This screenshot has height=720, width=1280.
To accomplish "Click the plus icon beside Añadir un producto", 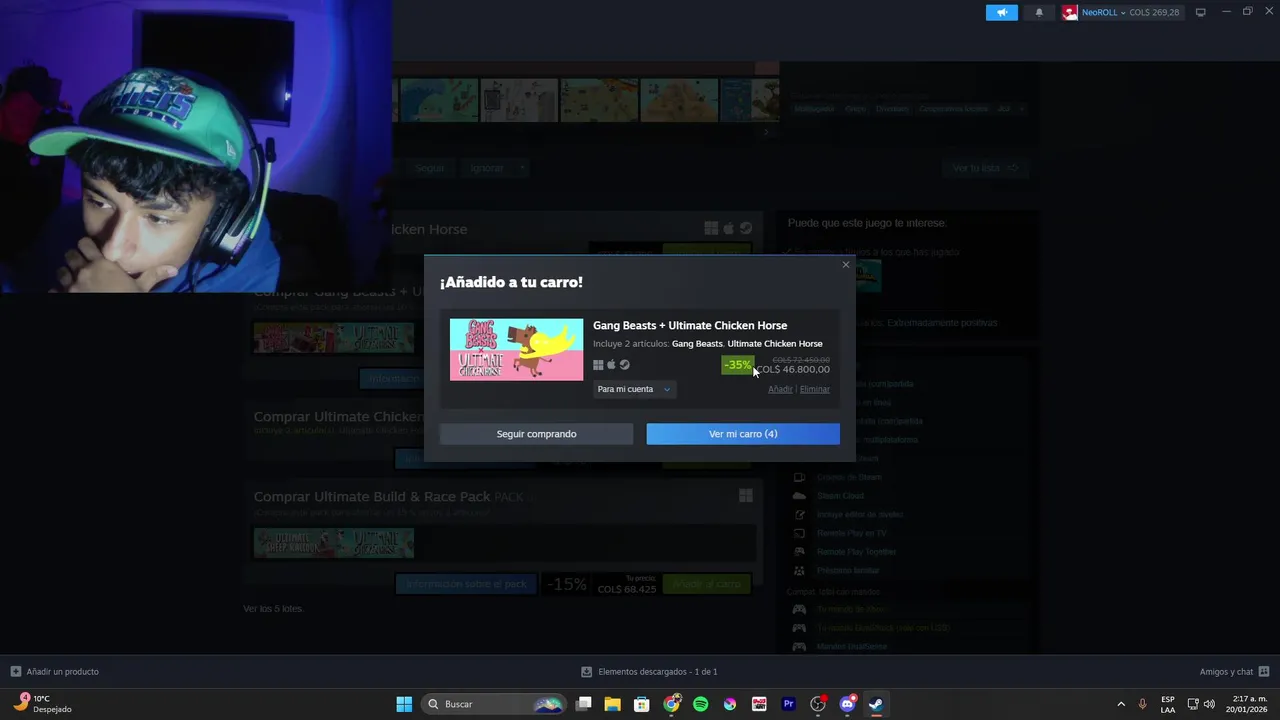I will (x=16, y=672).
